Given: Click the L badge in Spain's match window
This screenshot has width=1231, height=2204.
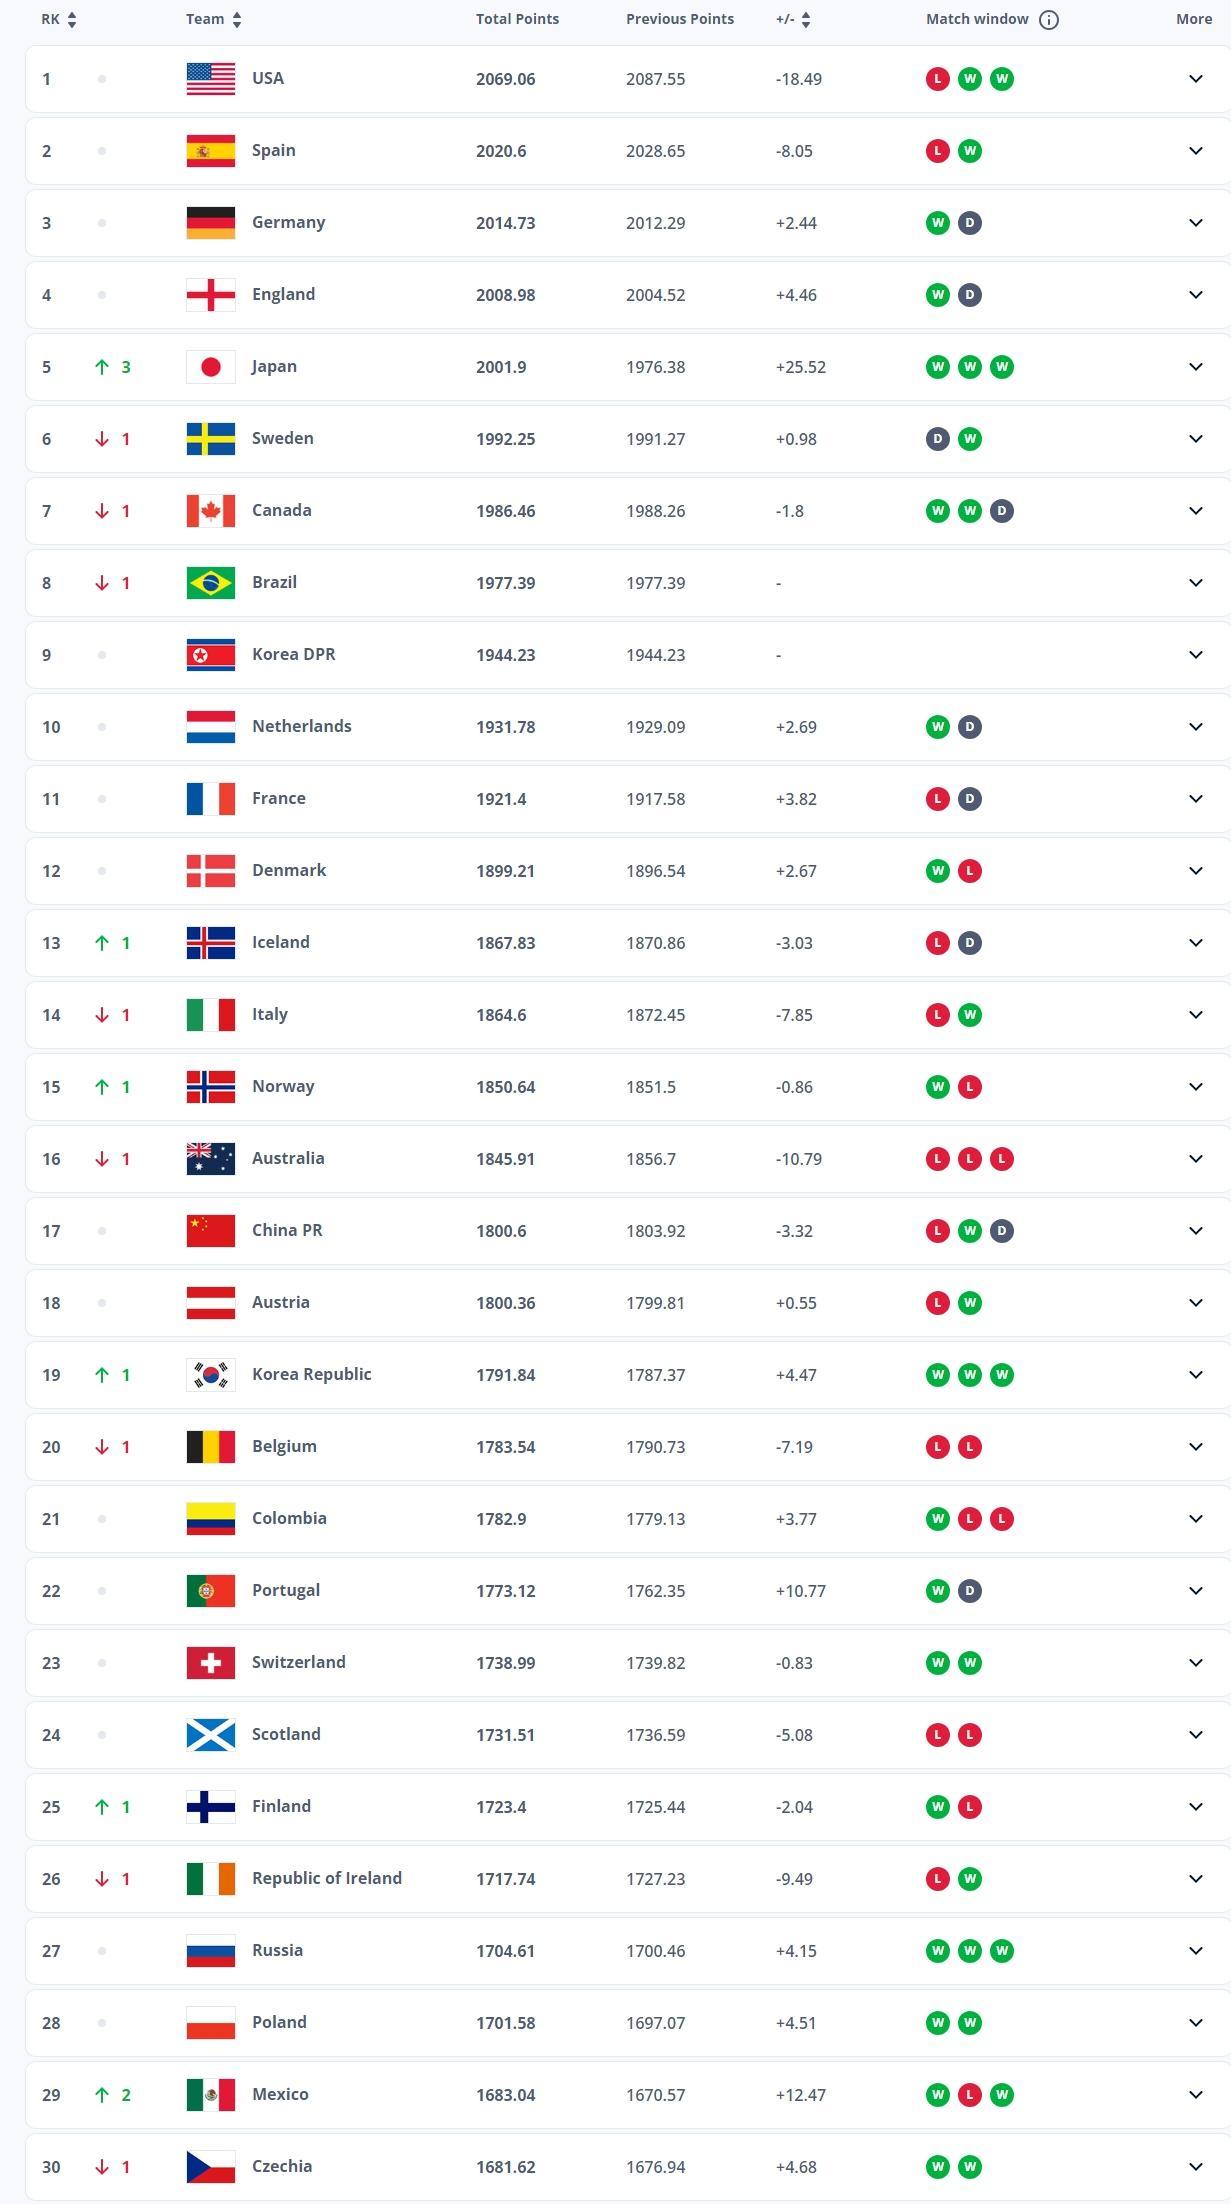Looking at the screenshot, I should tap(937, 150).
